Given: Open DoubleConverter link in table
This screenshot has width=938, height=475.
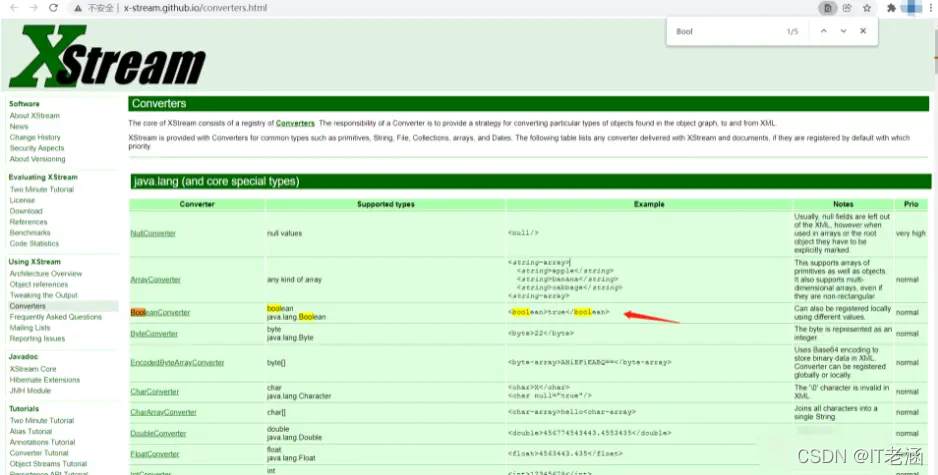Looking at the screenshot, I should point(158,433).
